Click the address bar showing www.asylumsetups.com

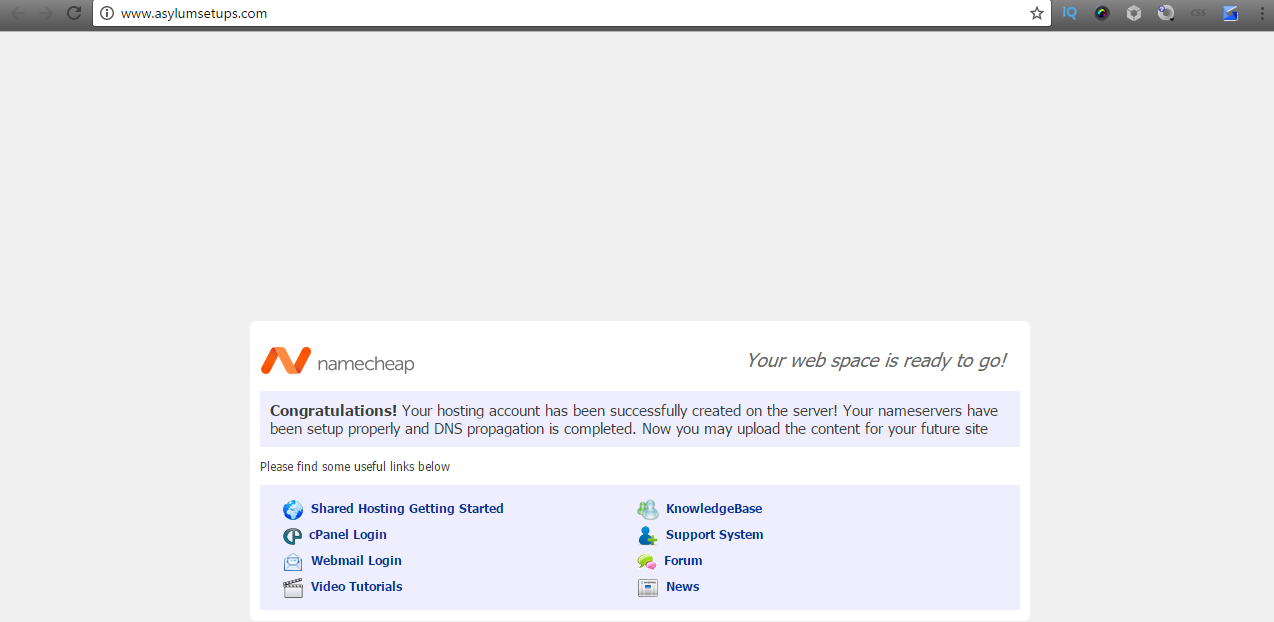pyautogui.click(x=570, y=13)
